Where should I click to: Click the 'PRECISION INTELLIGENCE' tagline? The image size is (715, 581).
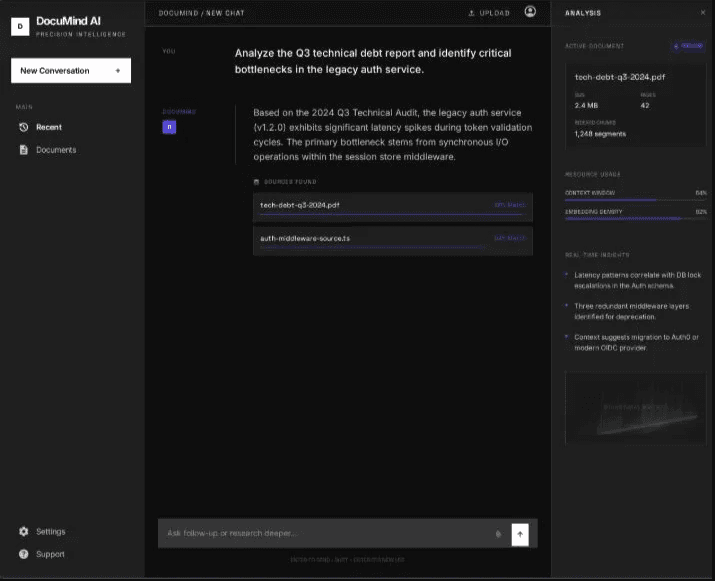click(x=81, y=34)
